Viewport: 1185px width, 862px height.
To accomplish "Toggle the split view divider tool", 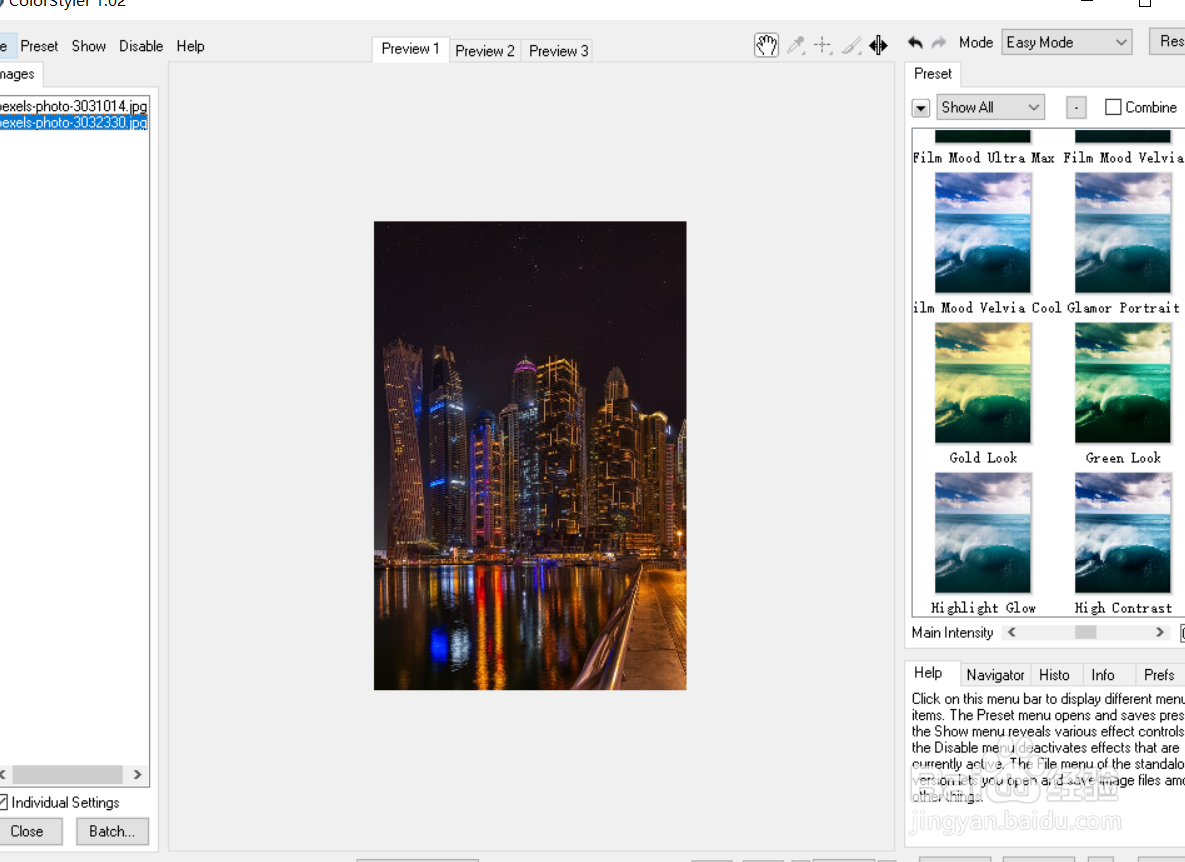I will (878, 45).
